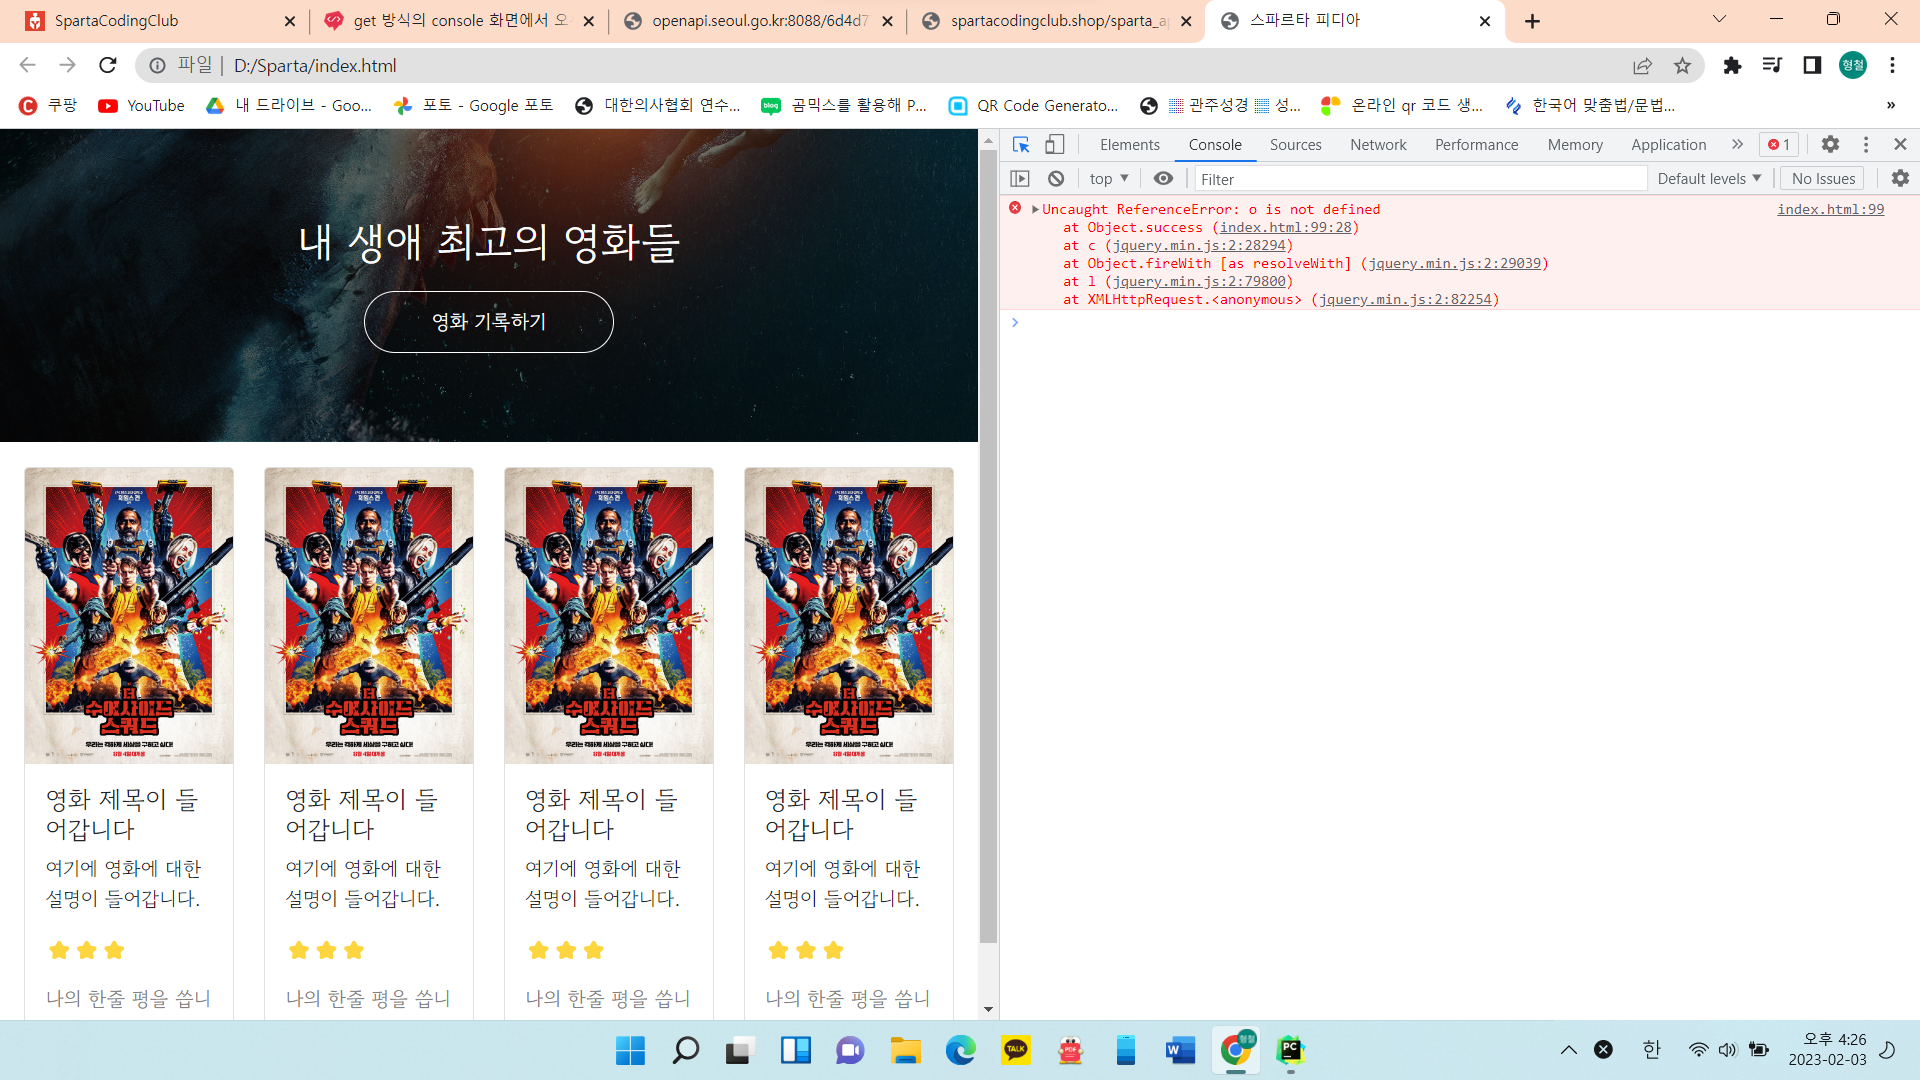Show hidden system tray icons
This screenshot has height=1080, width=1920.
pos(1568,1050)
